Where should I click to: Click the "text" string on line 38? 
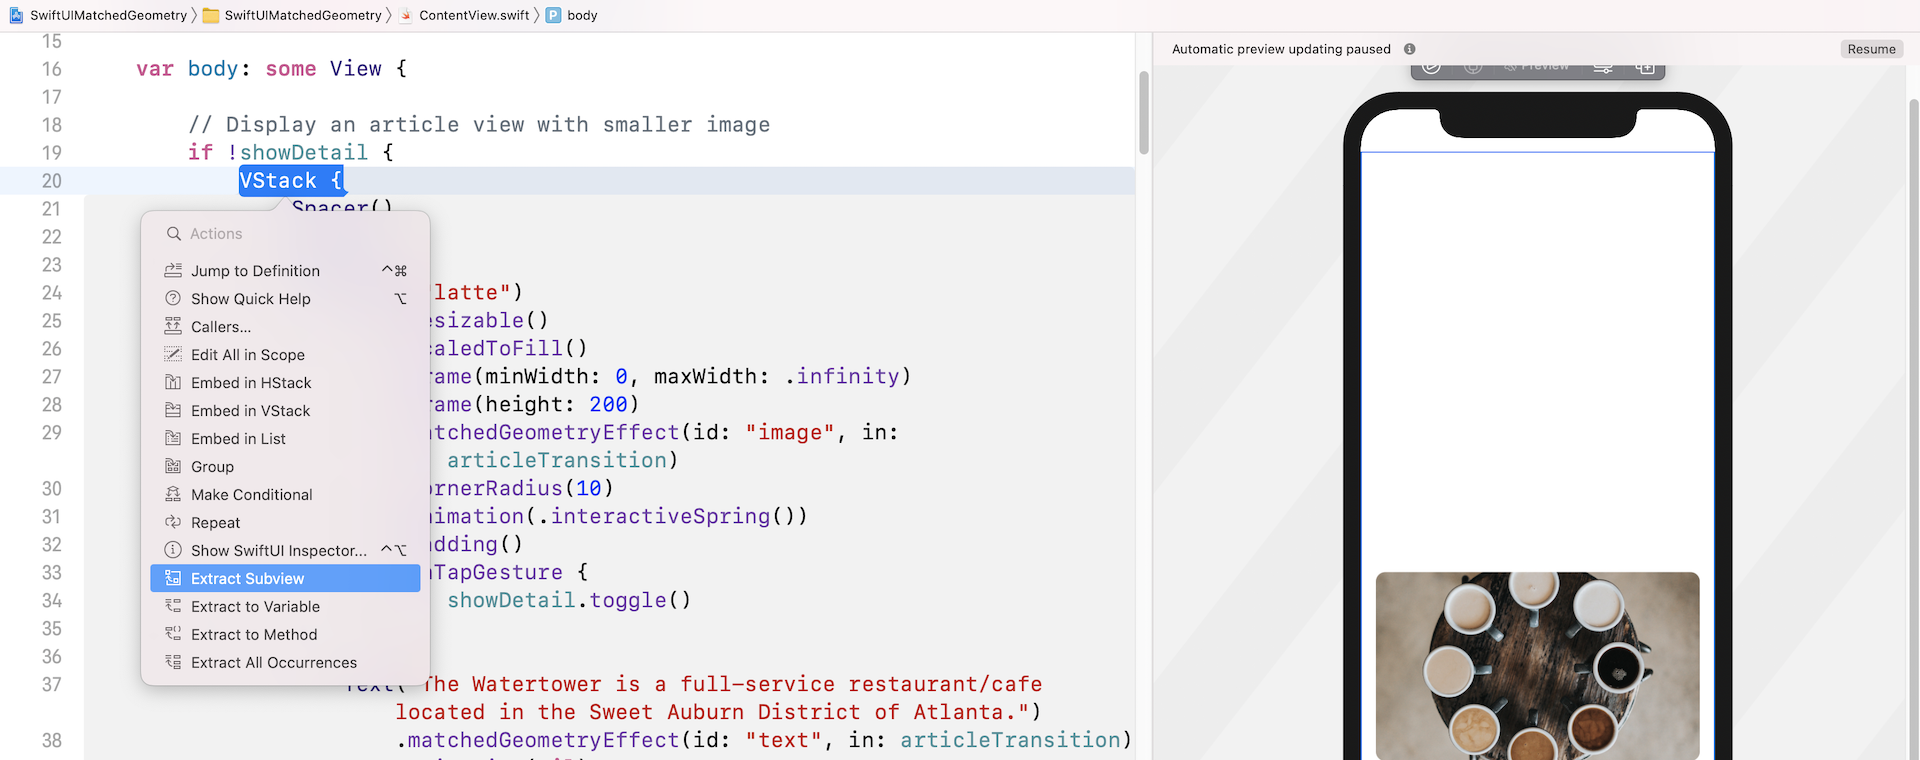pyautogui.click(x=783, y=741)
